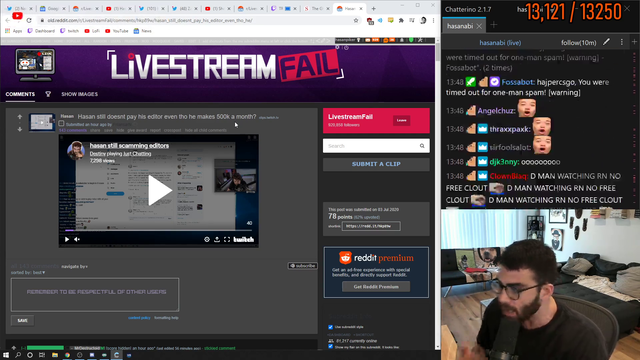Image resolution: width=640 pixels, height=360 pixels.
Task: Switch to COMMENTS tab
Action: (20, 94)
